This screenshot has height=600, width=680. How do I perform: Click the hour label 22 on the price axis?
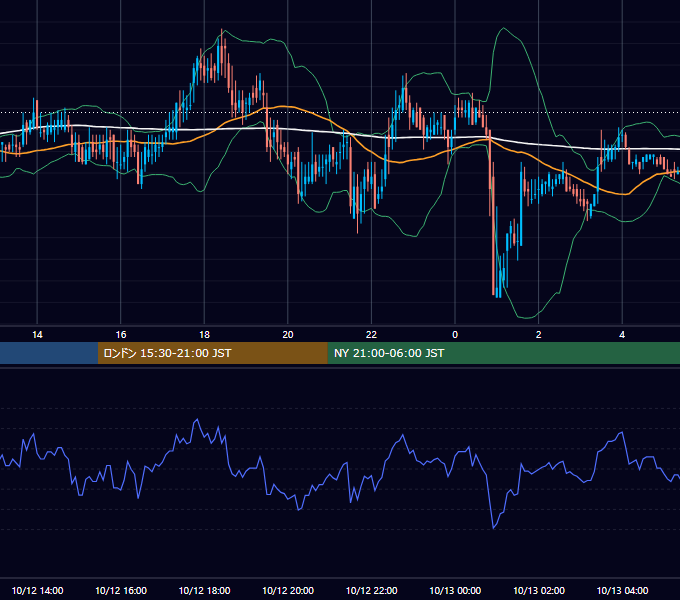coord(371,335)
